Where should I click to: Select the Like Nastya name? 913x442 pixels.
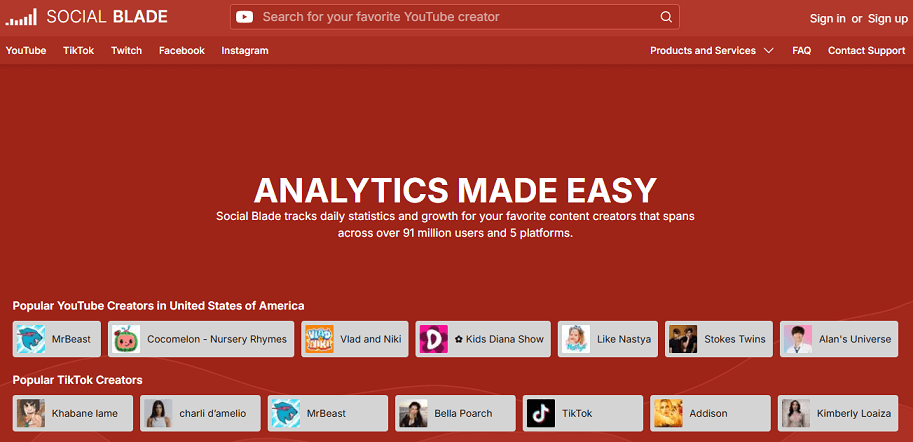[624, 339]
